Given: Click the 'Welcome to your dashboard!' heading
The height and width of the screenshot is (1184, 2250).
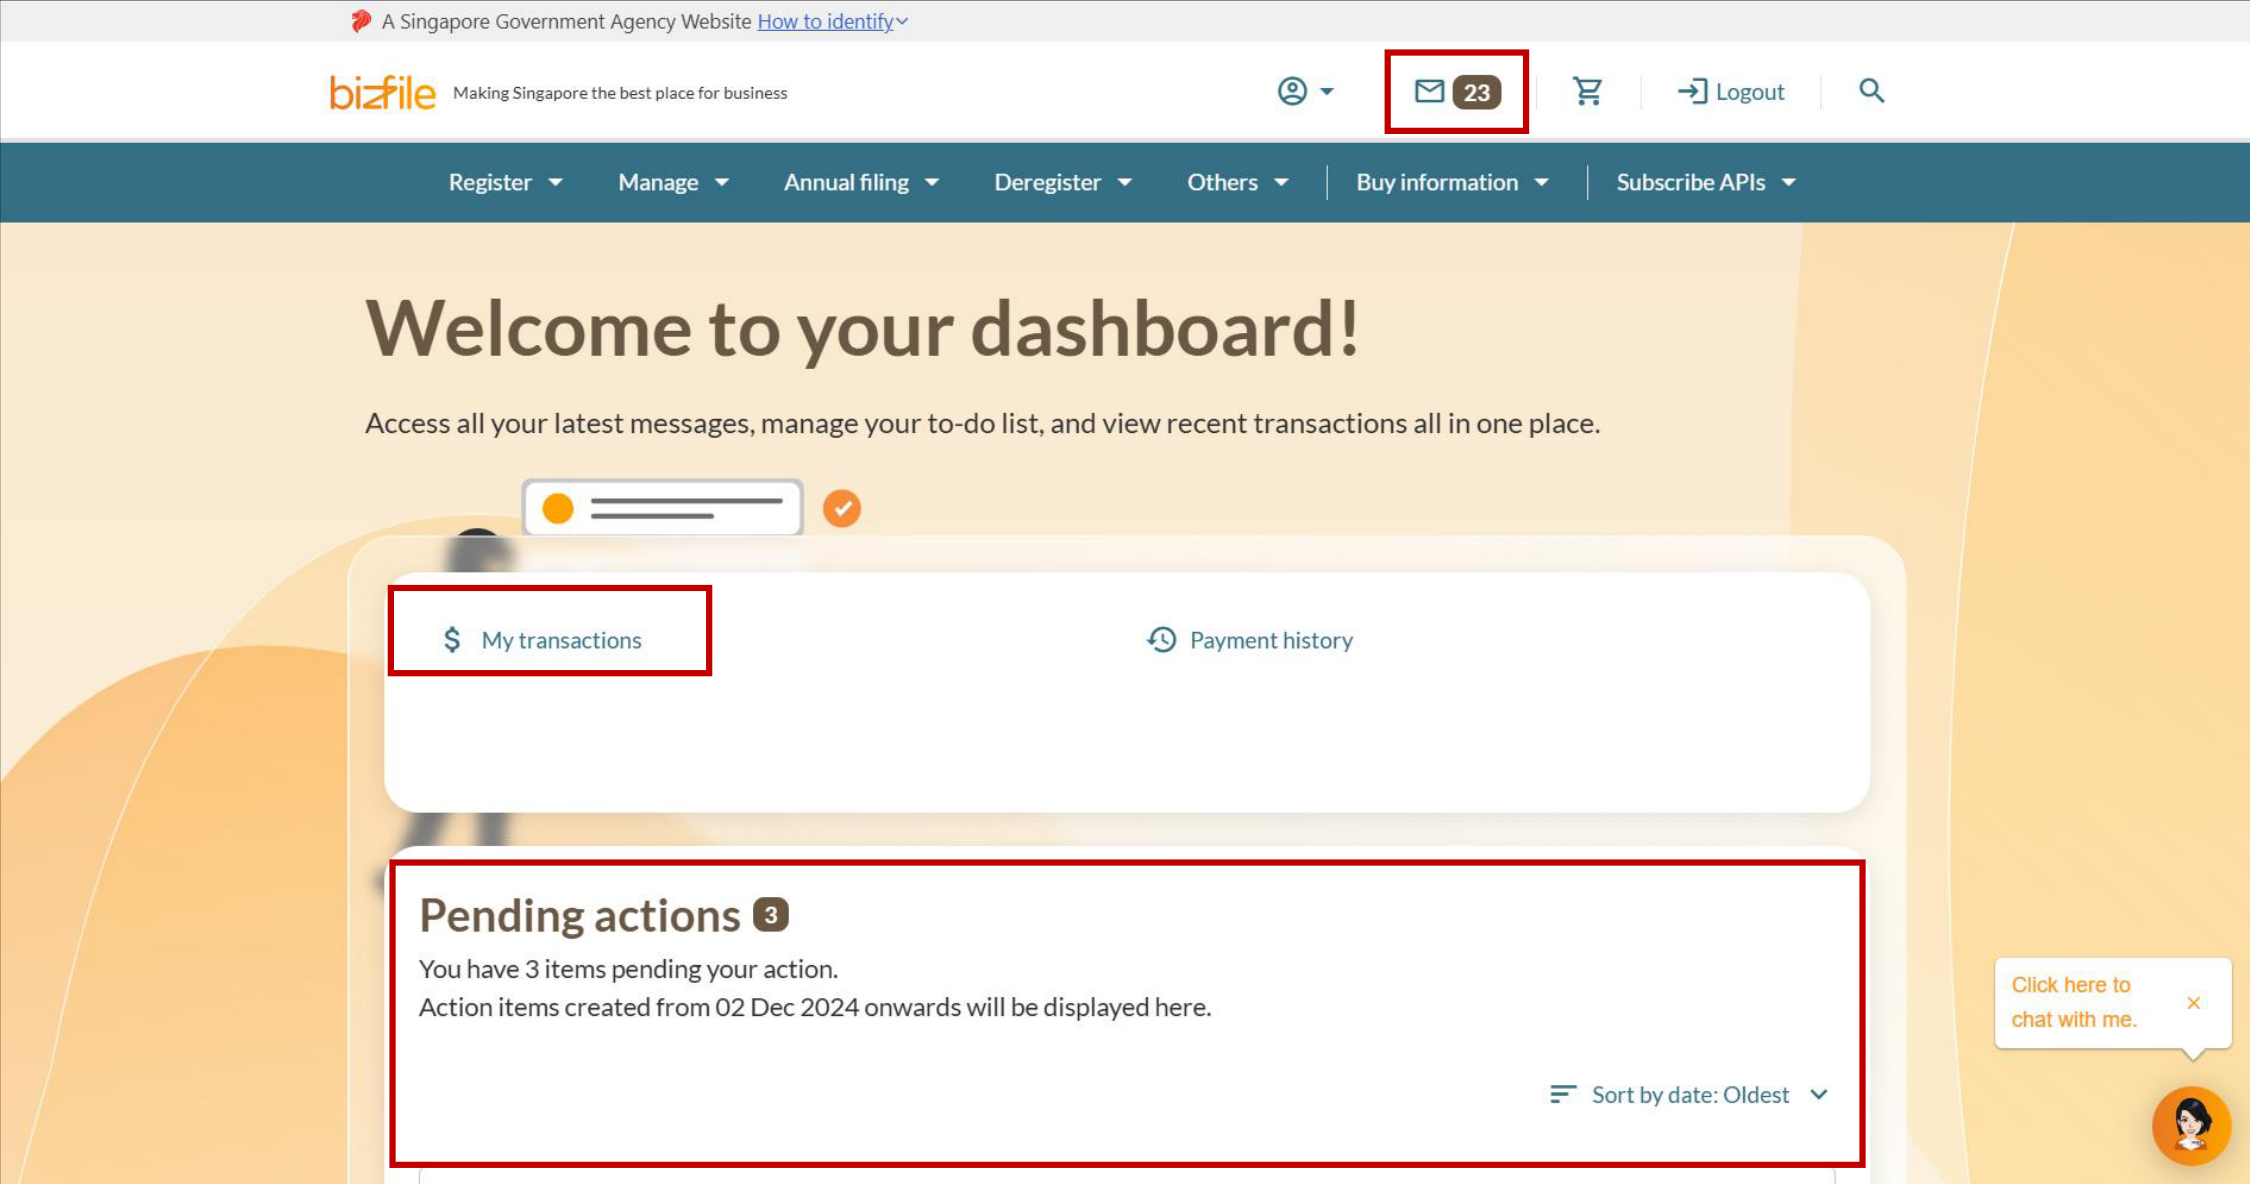Looking at the screenshot, I should (x=863, y=328).
